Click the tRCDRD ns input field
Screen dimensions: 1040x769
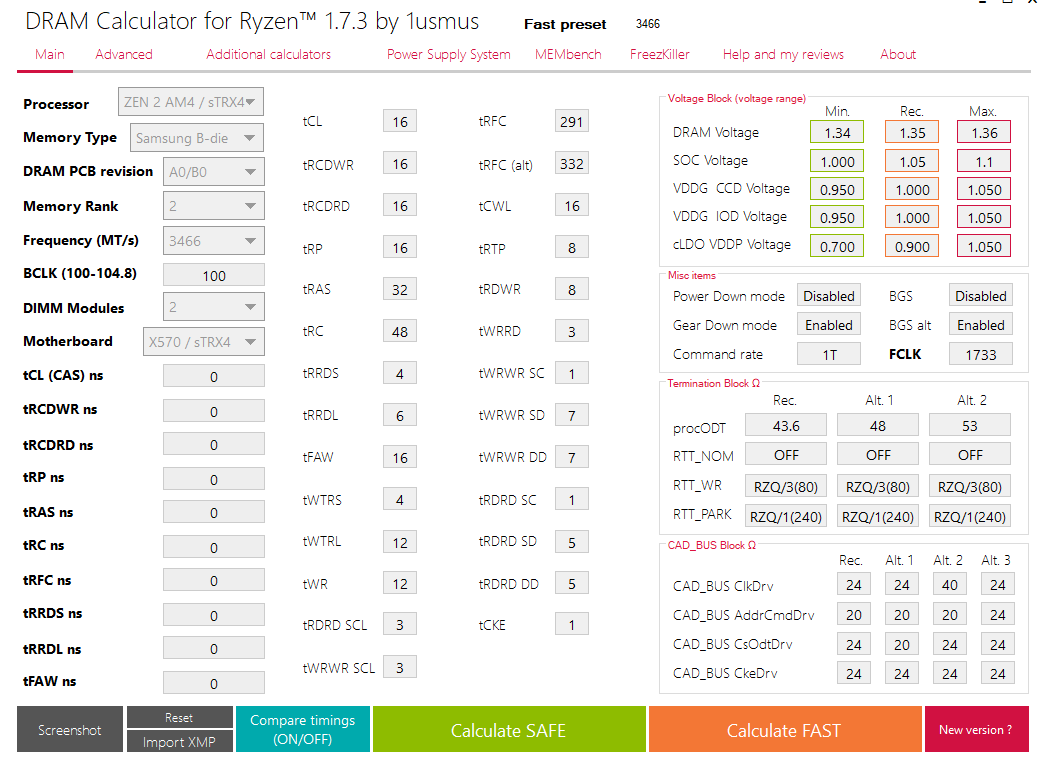coord(214,445)
